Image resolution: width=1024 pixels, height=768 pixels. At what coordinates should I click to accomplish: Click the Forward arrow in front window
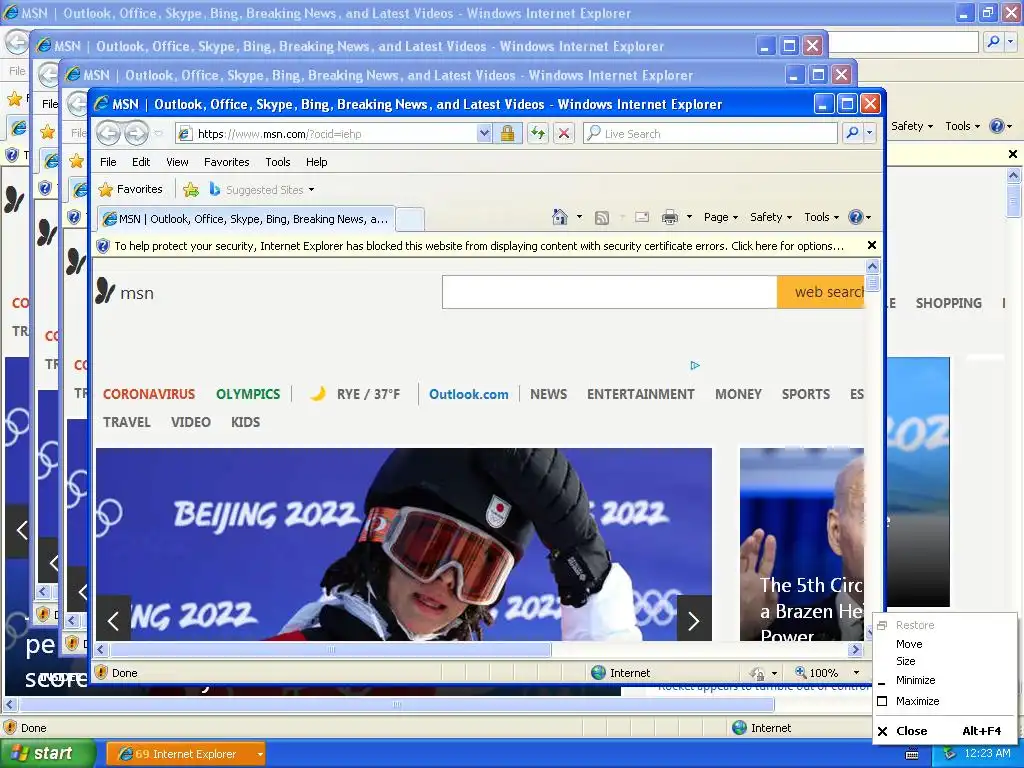click(136, 134)
